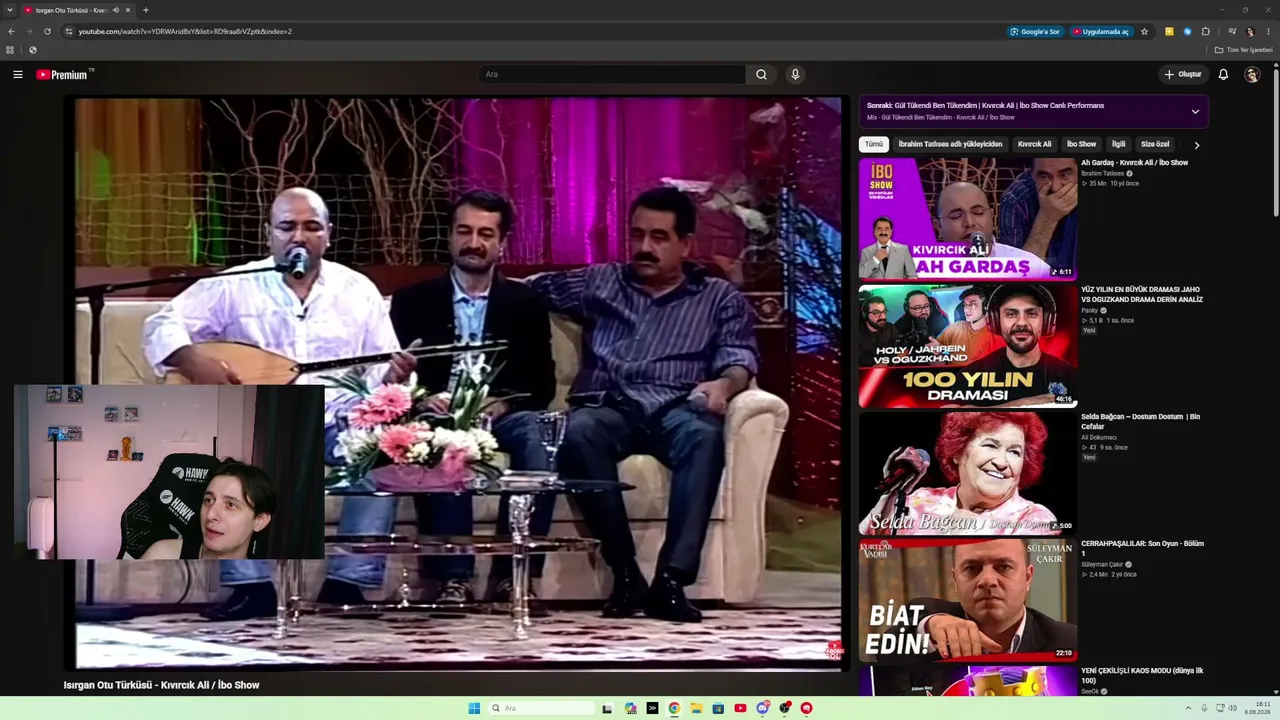Screen dimensions: 1280x720
Task: Select the İbrahim Tatlıses adlı yükleyiciden chip
Action: [x=950, y=144]
